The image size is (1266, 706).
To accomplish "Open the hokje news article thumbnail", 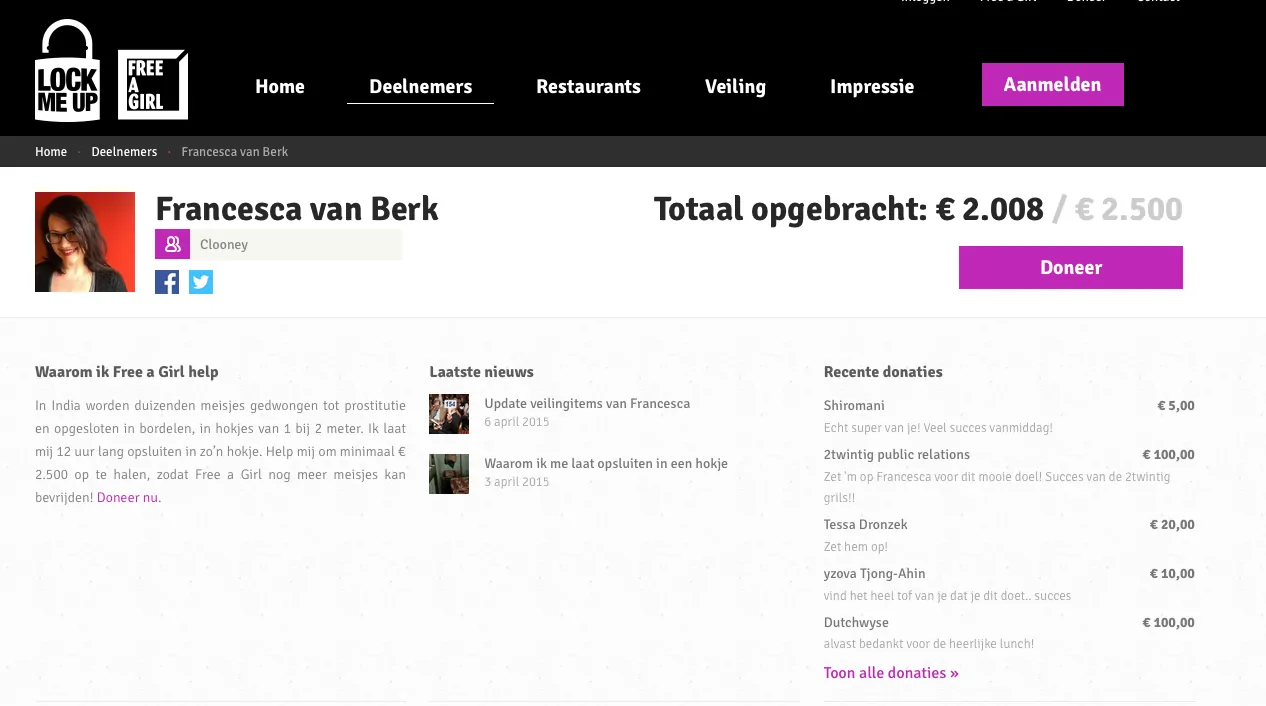I will (x=449, y=474).
